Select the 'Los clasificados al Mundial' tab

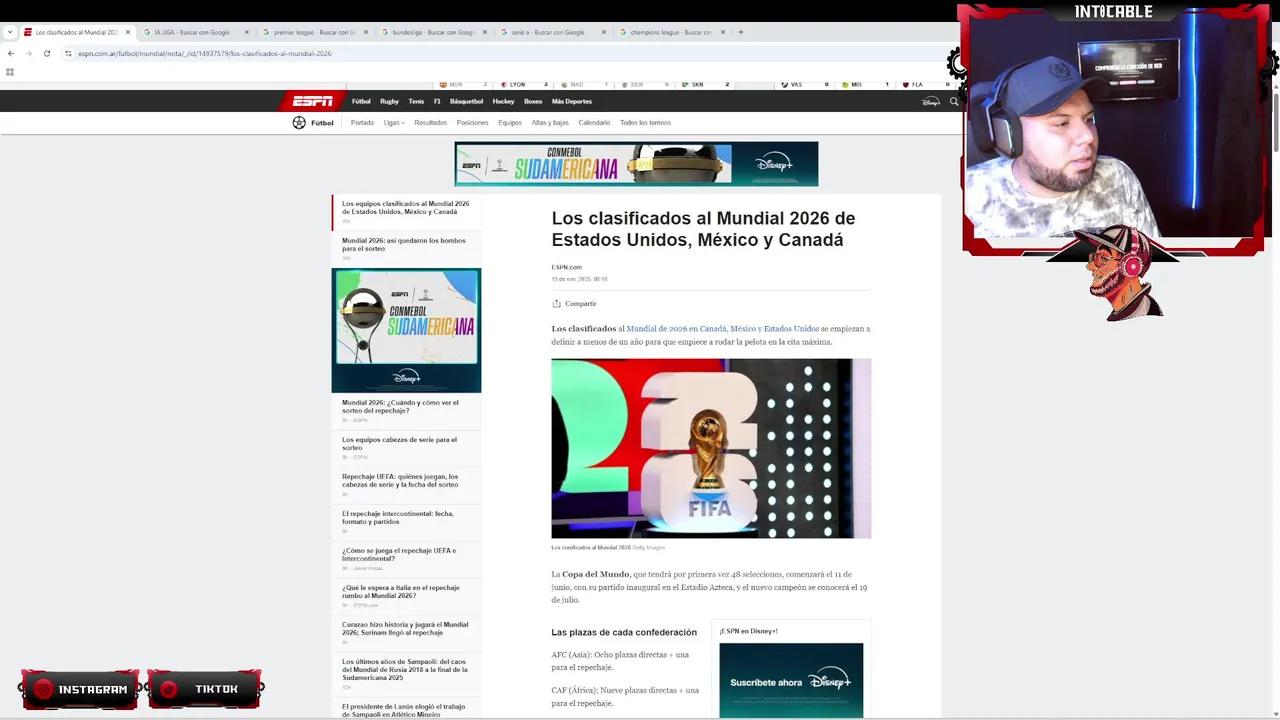point(76,32)
